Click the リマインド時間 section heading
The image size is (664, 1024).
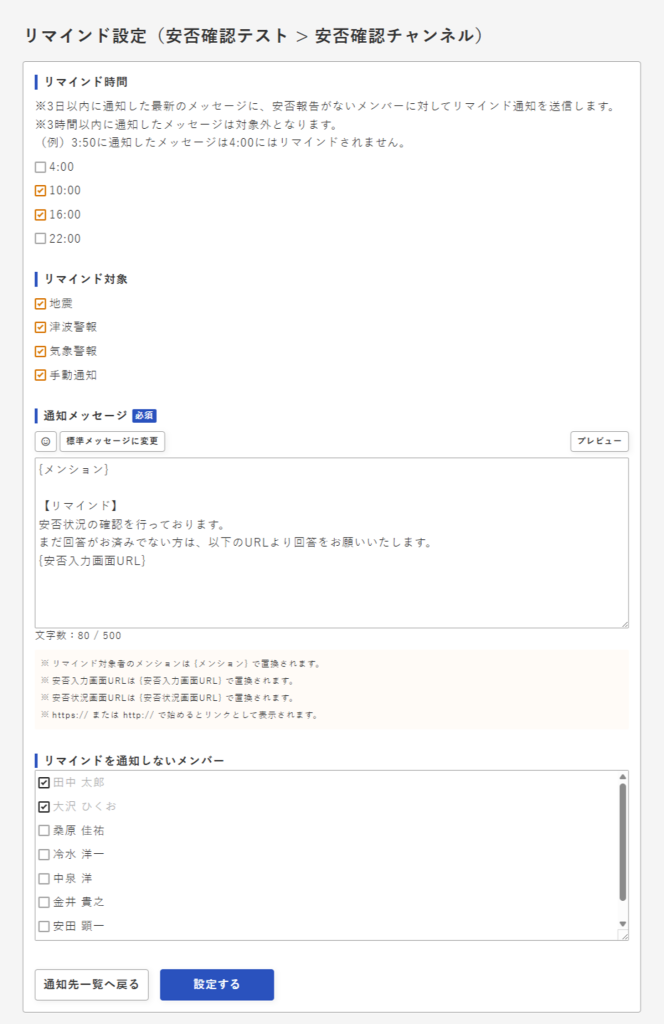pos(86,82)
